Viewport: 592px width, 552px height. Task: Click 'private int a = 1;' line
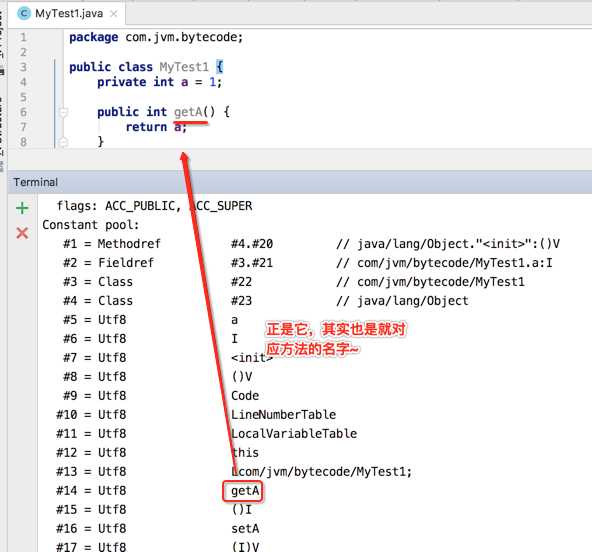159,82
